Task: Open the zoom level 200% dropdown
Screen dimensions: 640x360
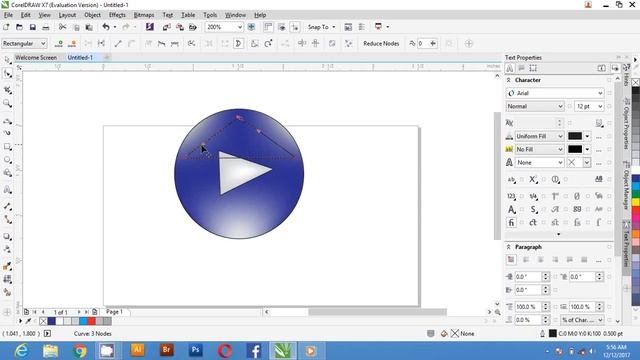Action: (240, 27)
